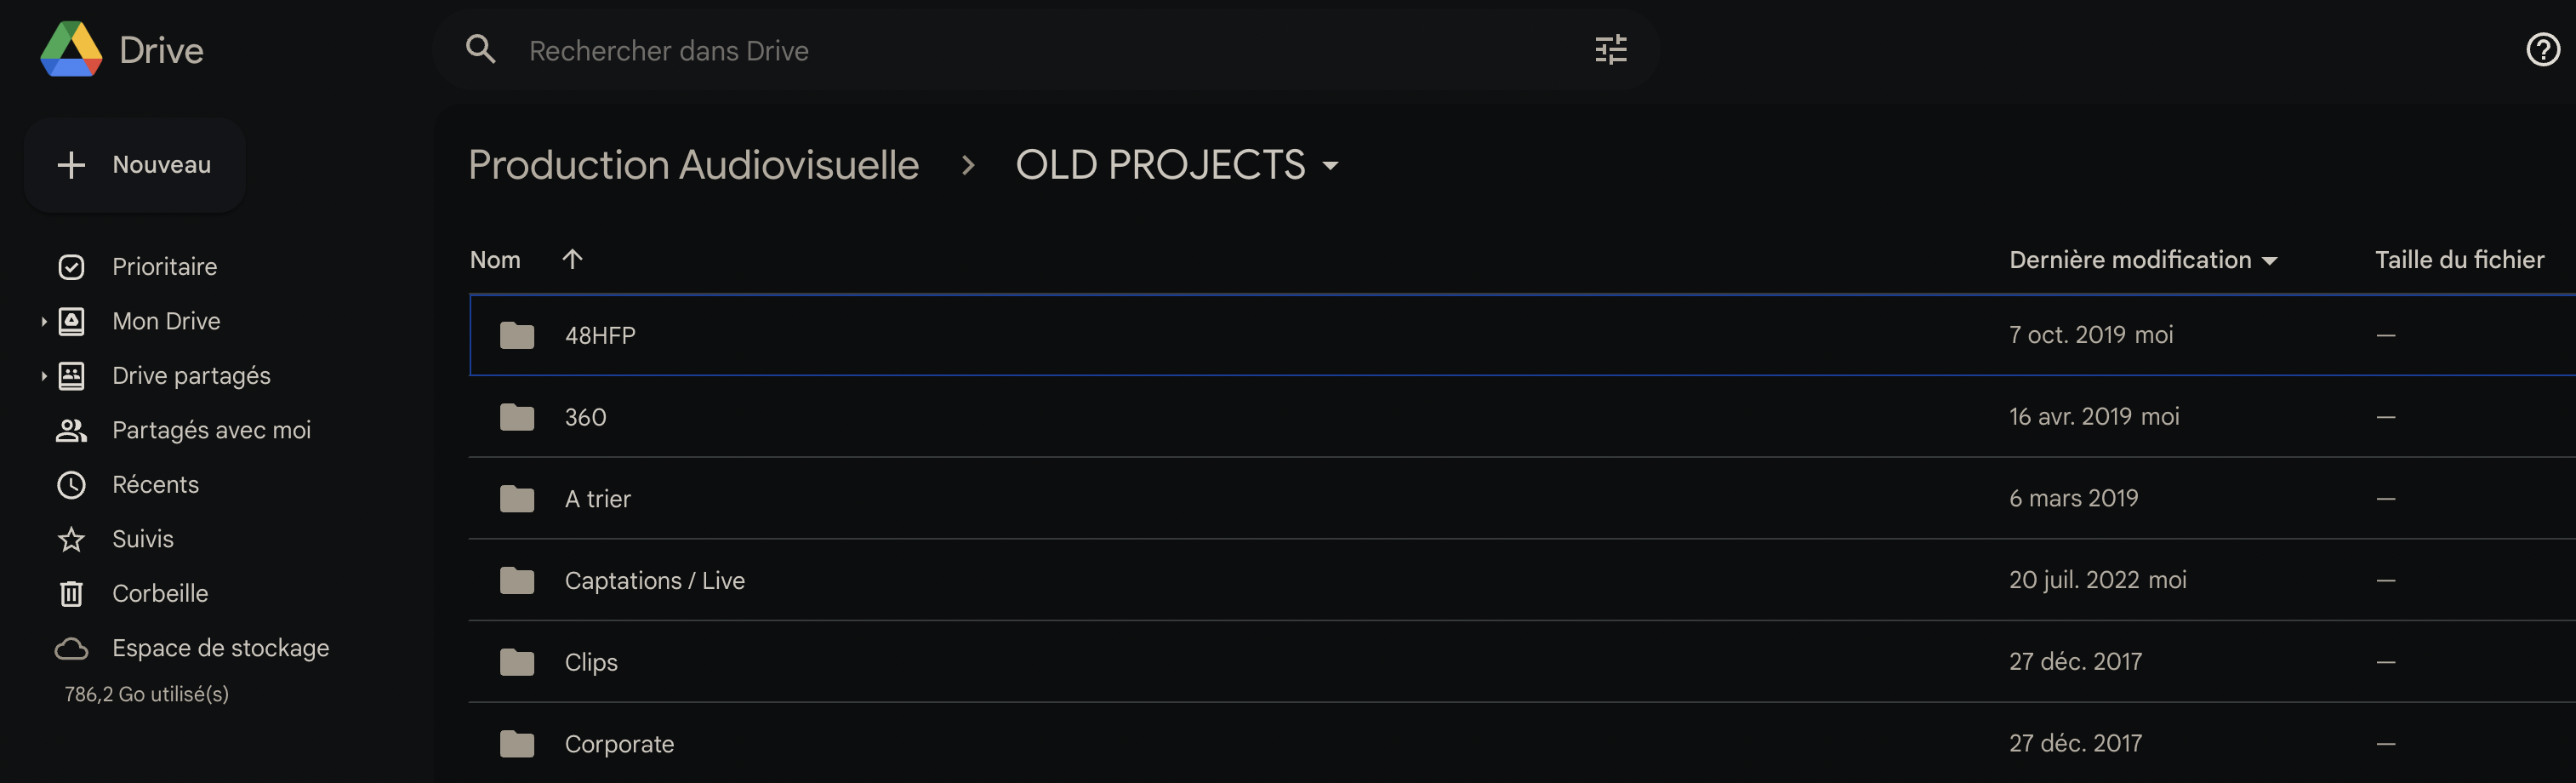The image size is (2576, 783).
Task: Open the search options filter icon
Action: pos(1610,50)
